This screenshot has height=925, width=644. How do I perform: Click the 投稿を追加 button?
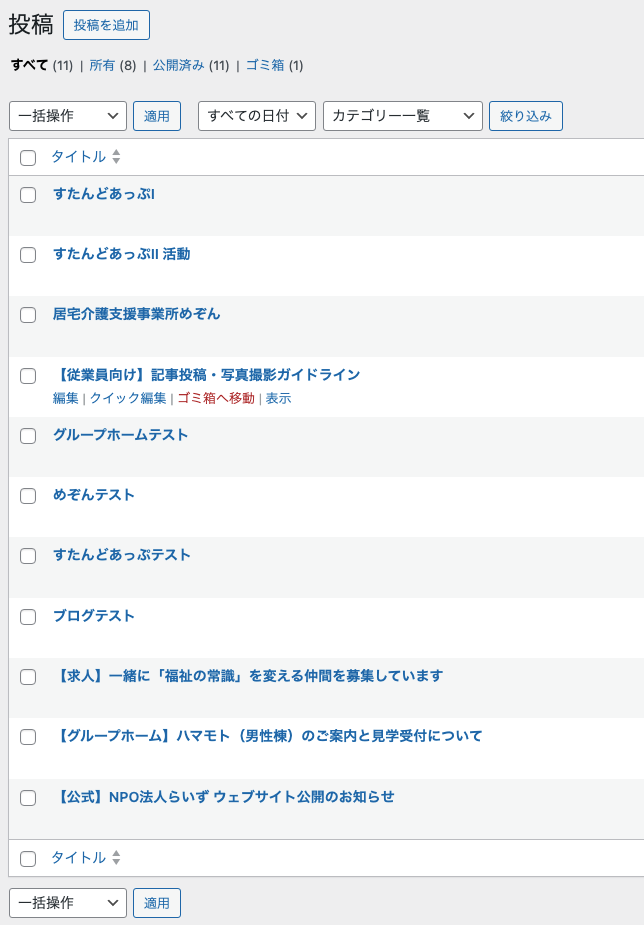[106, 25]
